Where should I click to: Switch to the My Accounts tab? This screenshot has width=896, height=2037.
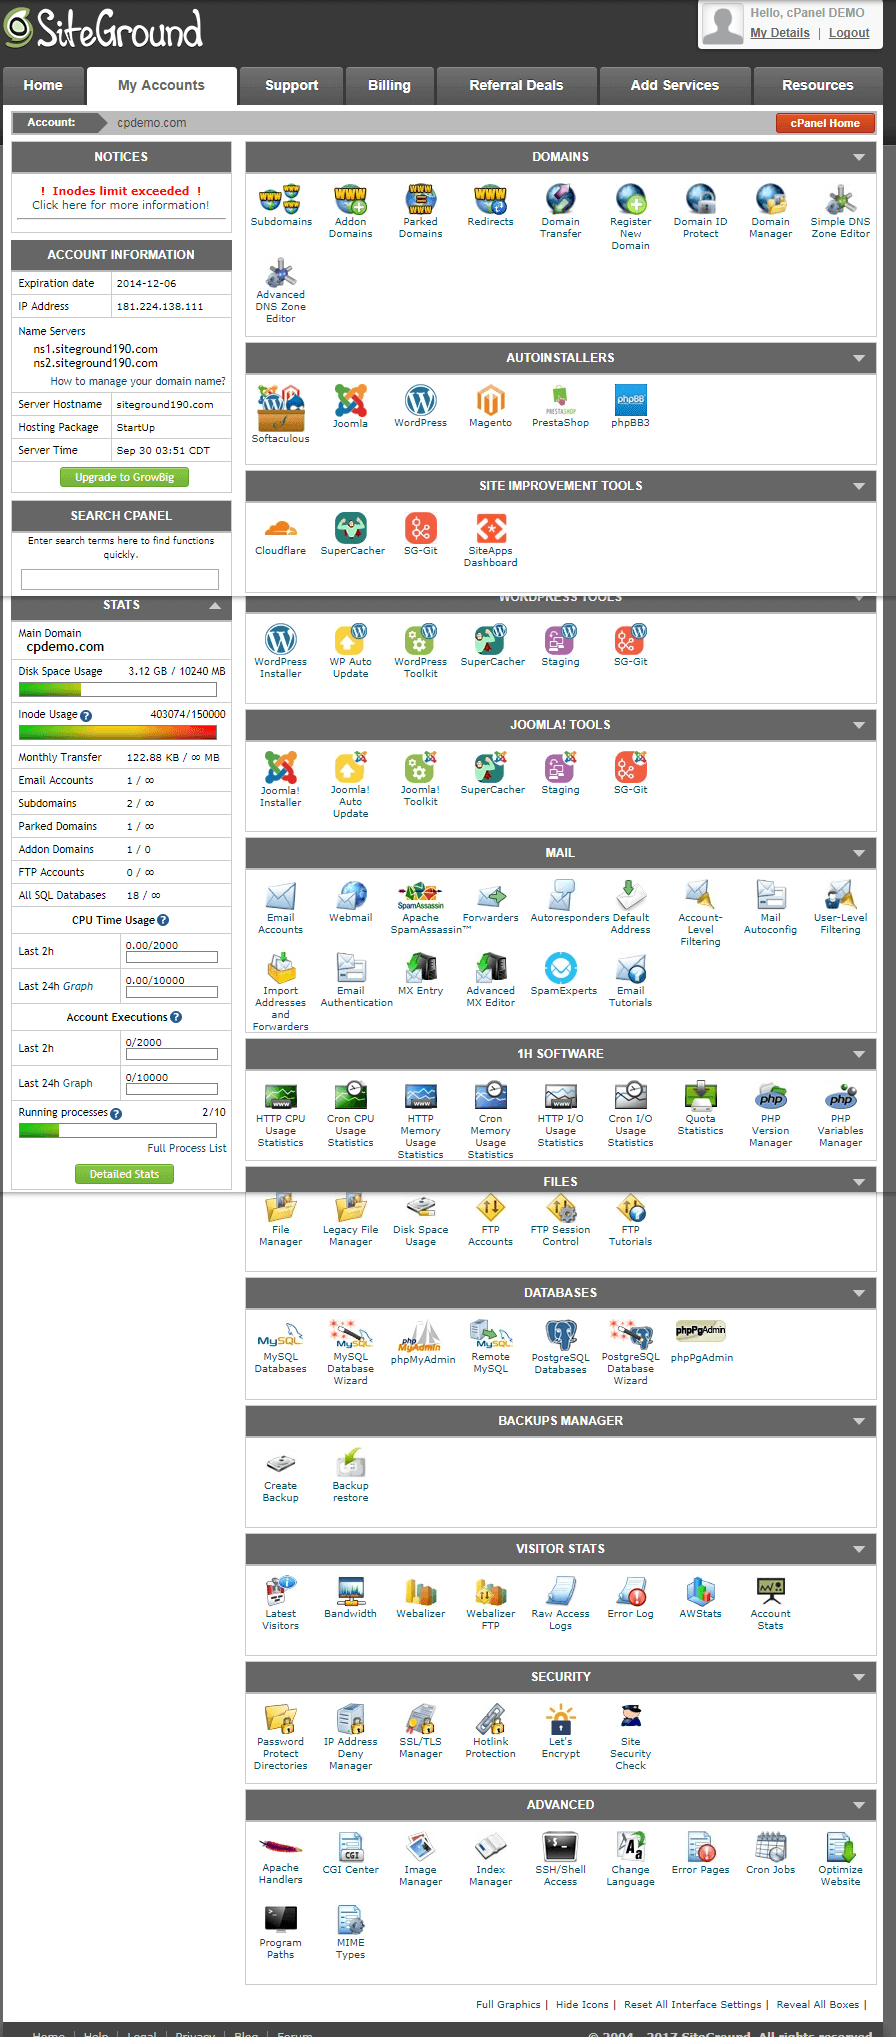162,86
